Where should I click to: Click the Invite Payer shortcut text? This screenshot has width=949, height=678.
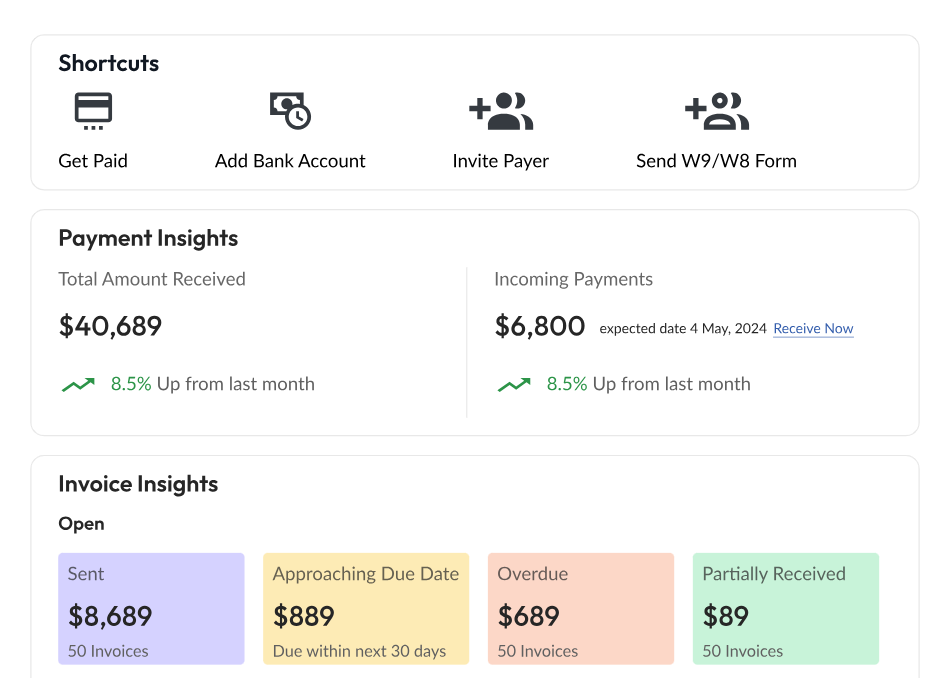coord(501,160)
